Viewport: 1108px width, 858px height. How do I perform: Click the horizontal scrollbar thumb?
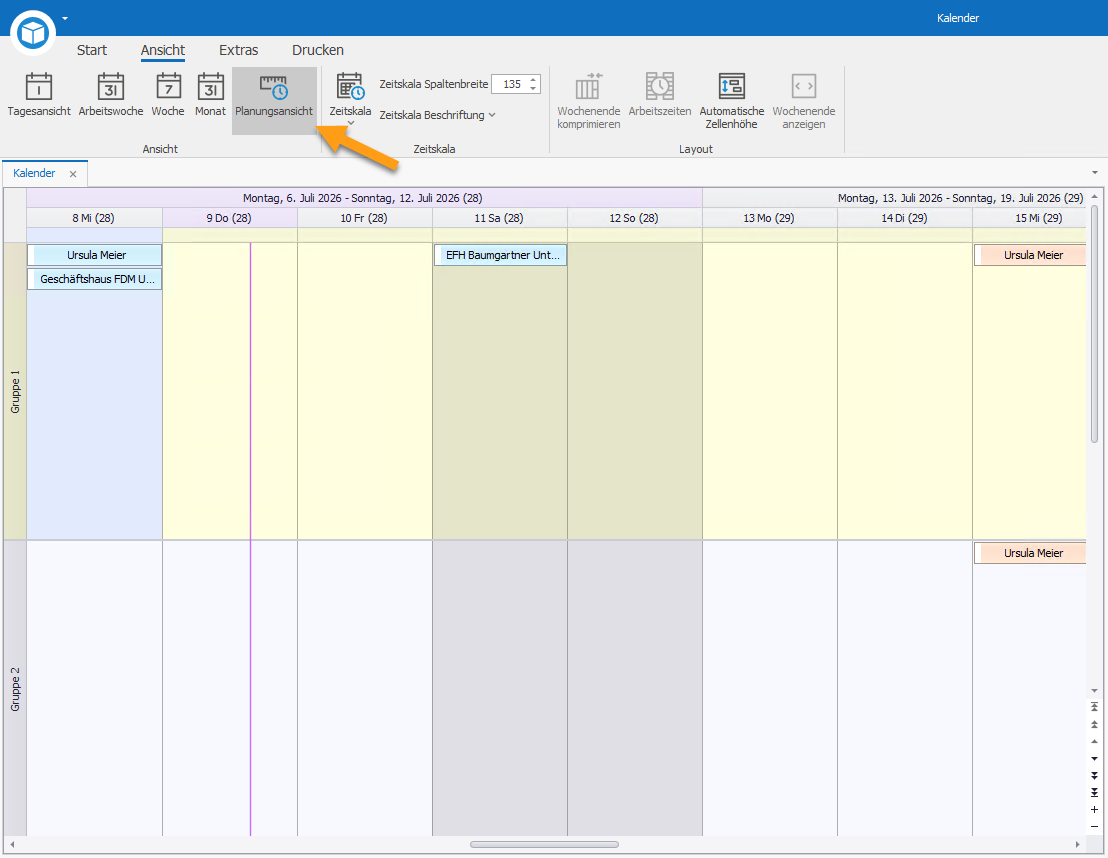[544, 845]
